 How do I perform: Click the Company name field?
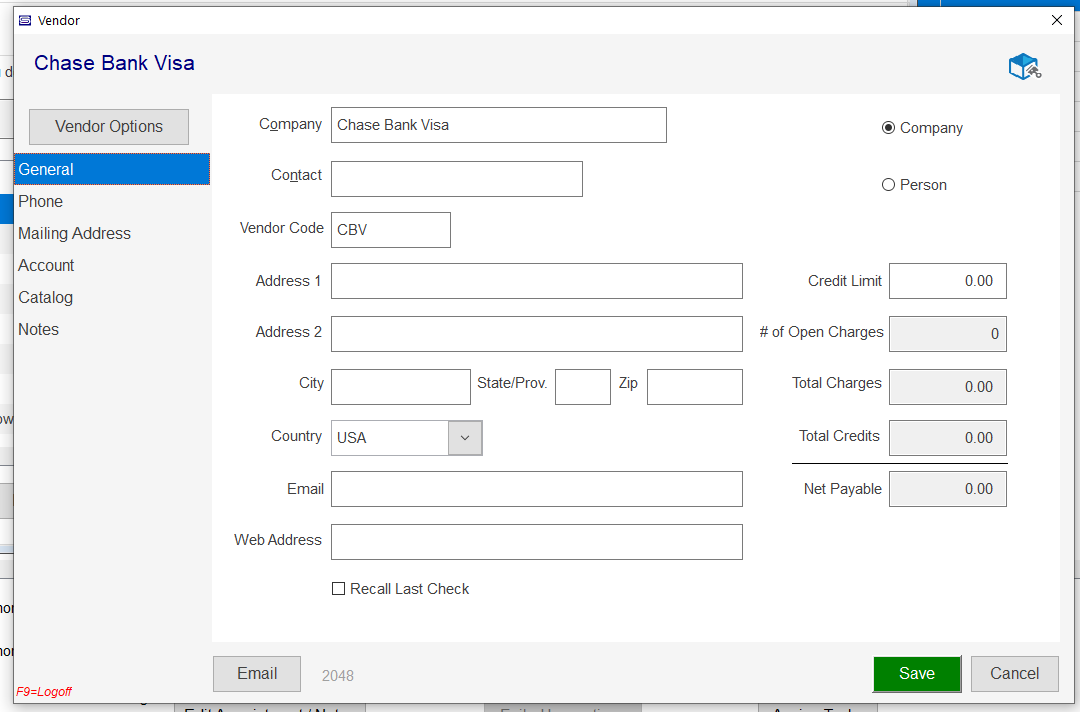pos(499,125)
